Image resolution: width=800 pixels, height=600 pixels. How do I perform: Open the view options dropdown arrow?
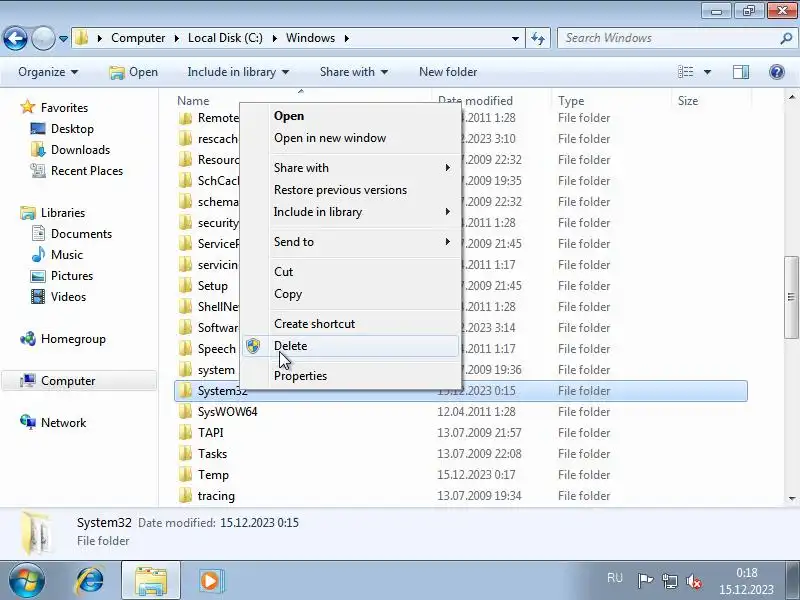[x=707, y=72]
